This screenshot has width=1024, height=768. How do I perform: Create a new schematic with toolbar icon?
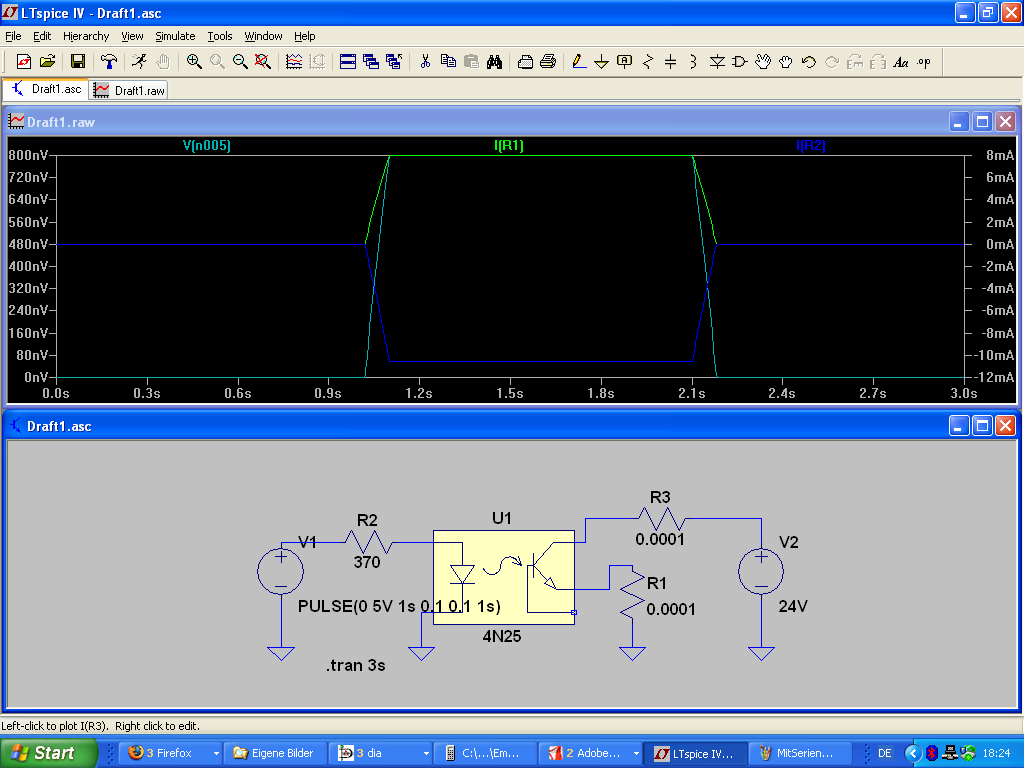pyautogui.click(x=24, y=61)
